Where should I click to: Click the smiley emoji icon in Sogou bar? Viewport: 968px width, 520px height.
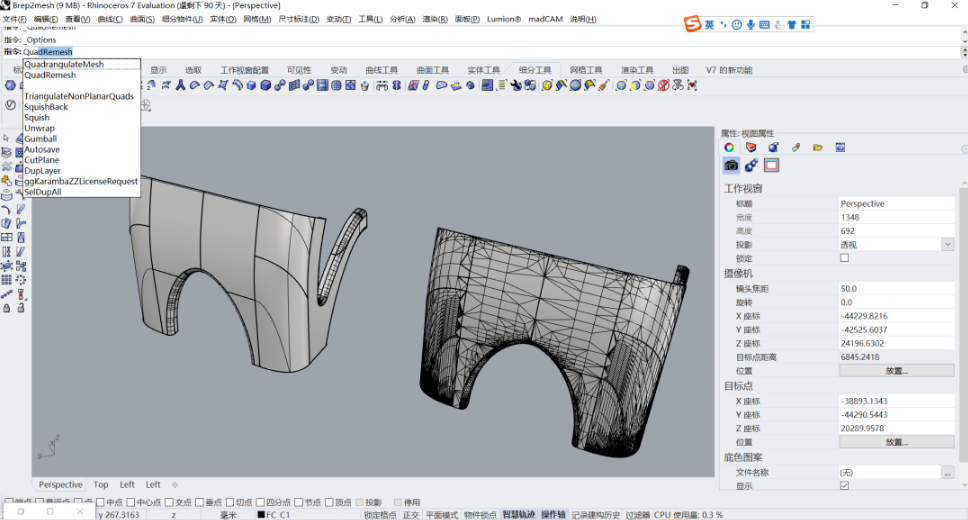736,25
